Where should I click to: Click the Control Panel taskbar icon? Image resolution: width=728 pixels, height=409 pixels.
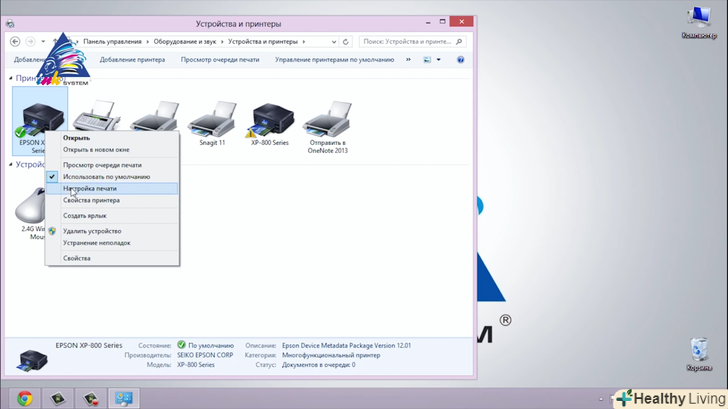[124, 398]
